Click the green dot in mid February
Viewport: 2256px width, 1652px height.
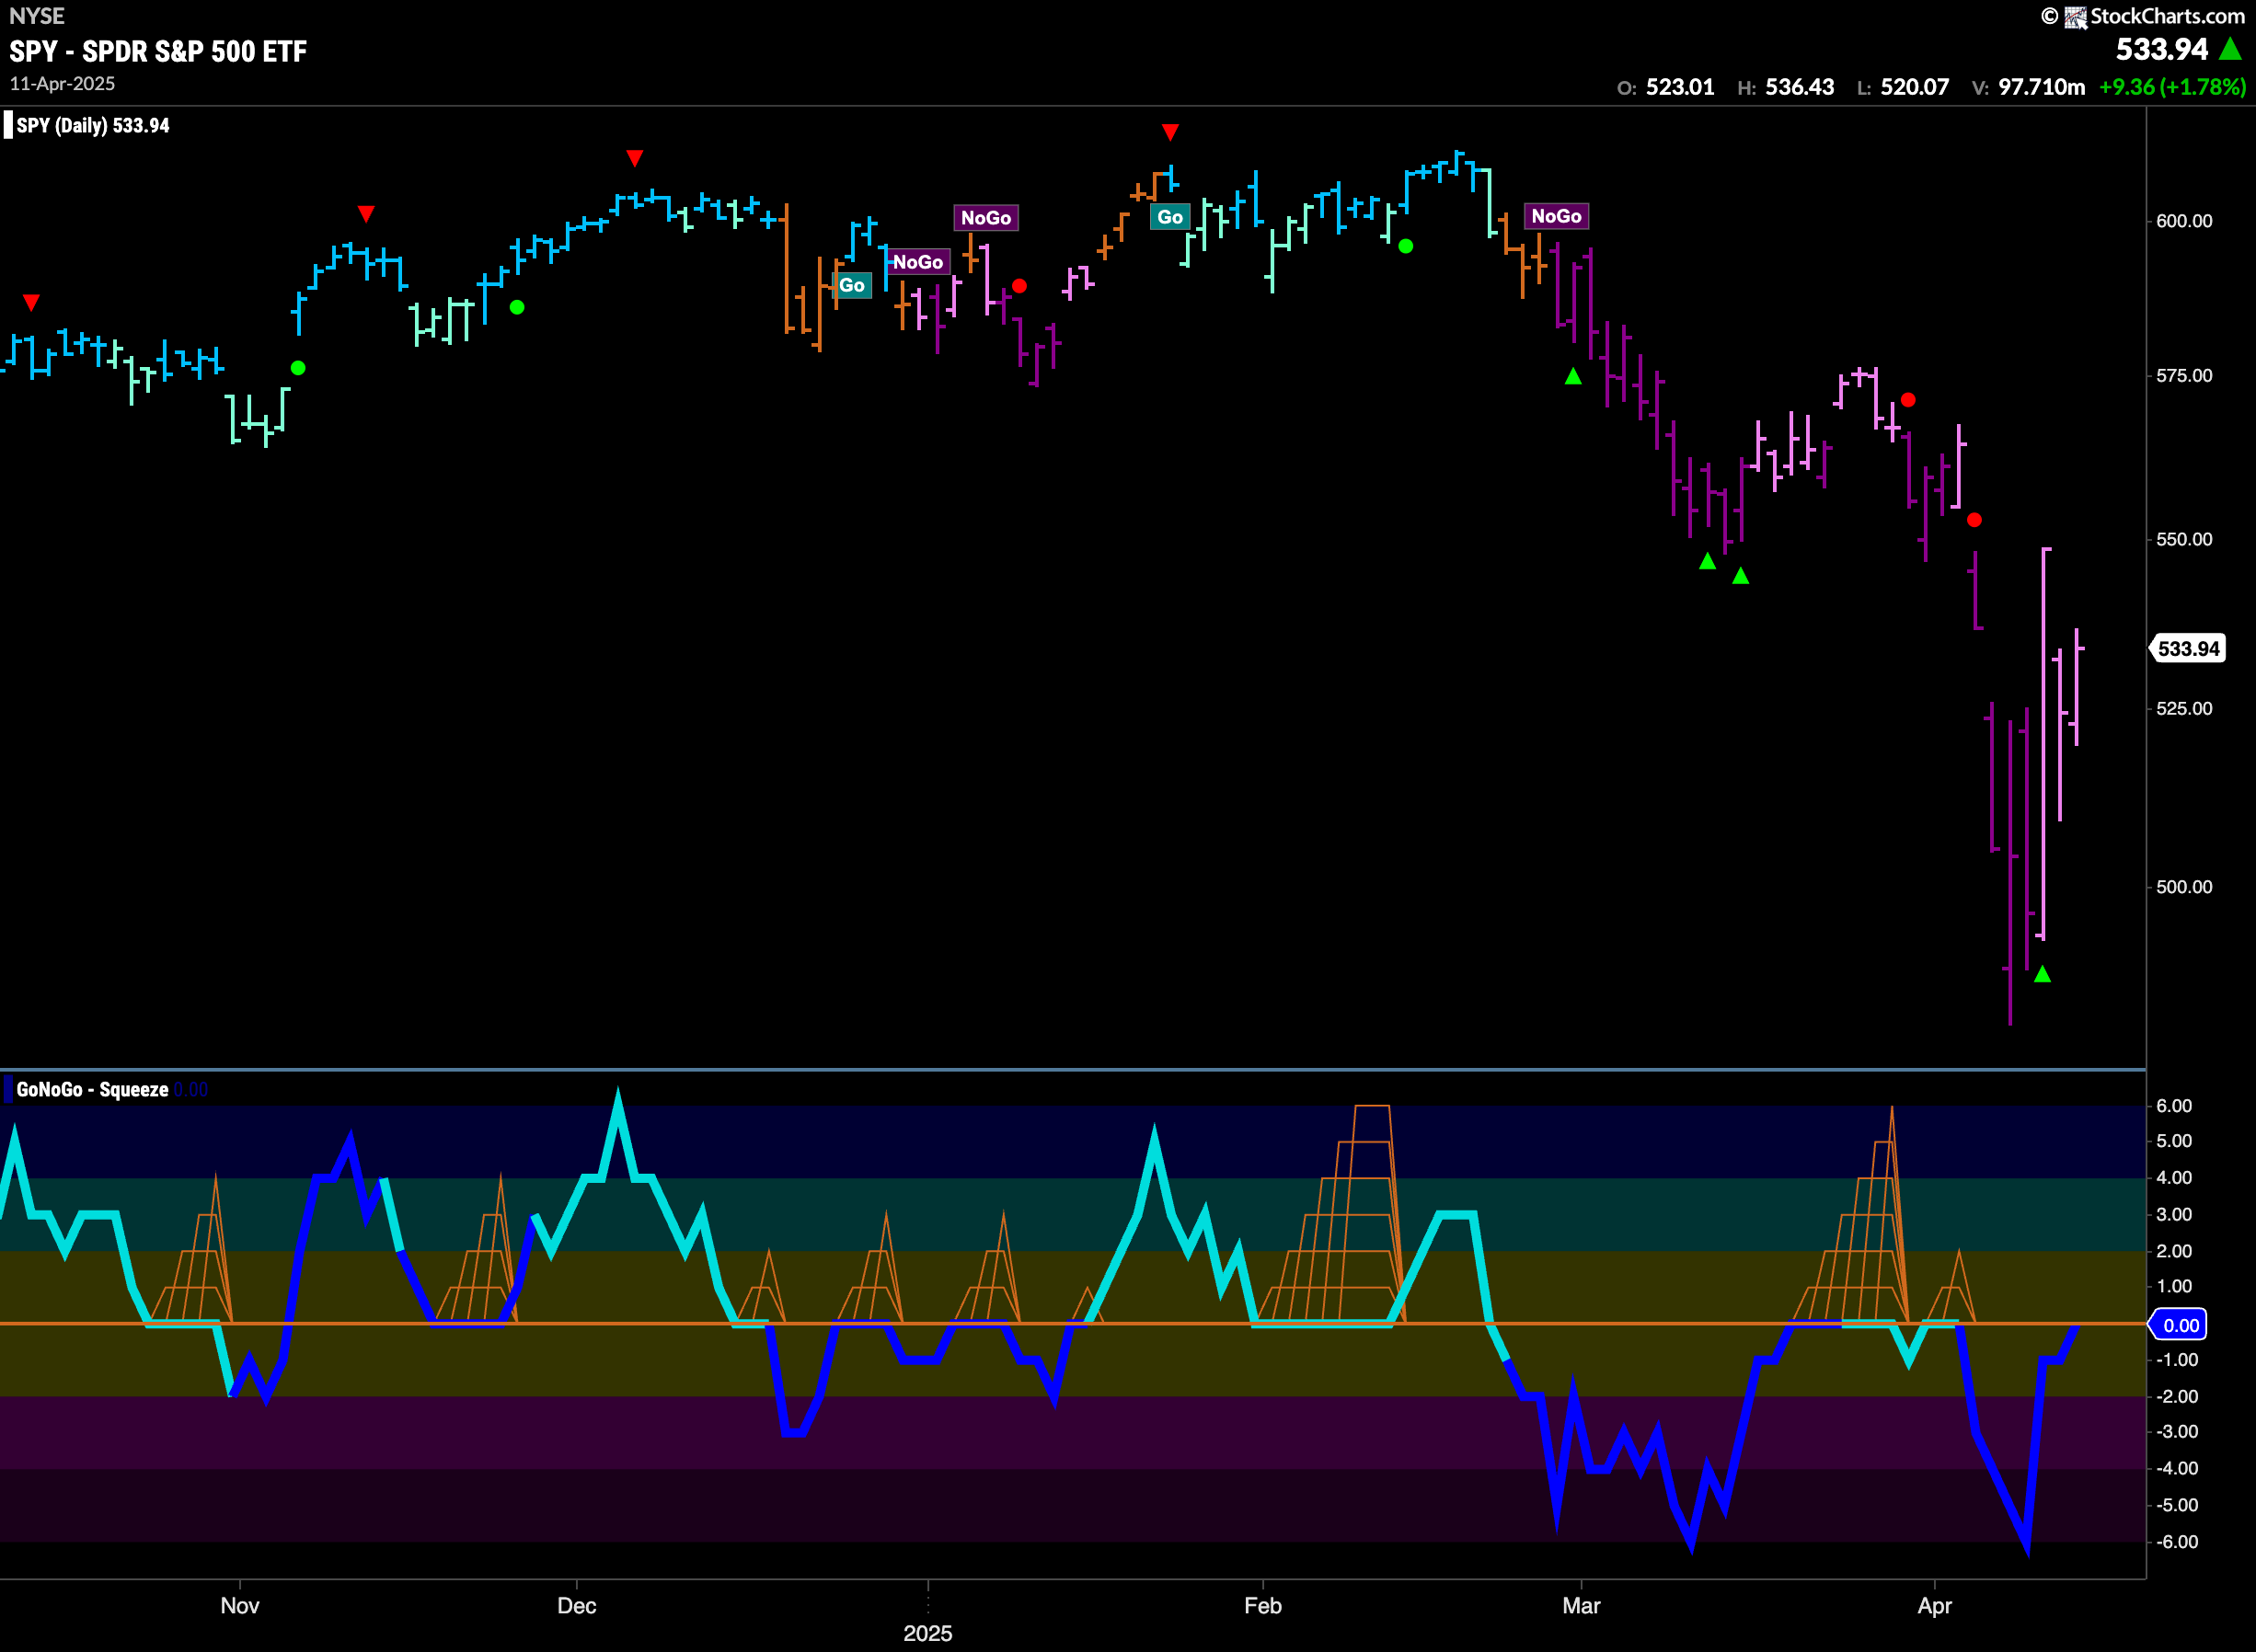pyautogui.click(x=1405, y=246)
